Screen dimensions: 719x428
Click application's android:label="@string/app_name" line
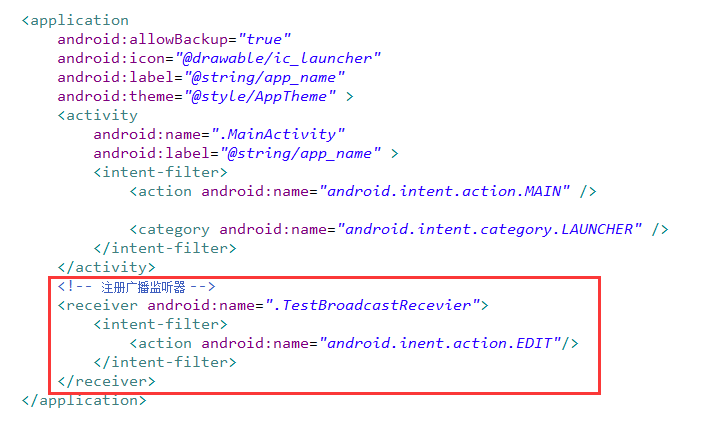[201, 78]
